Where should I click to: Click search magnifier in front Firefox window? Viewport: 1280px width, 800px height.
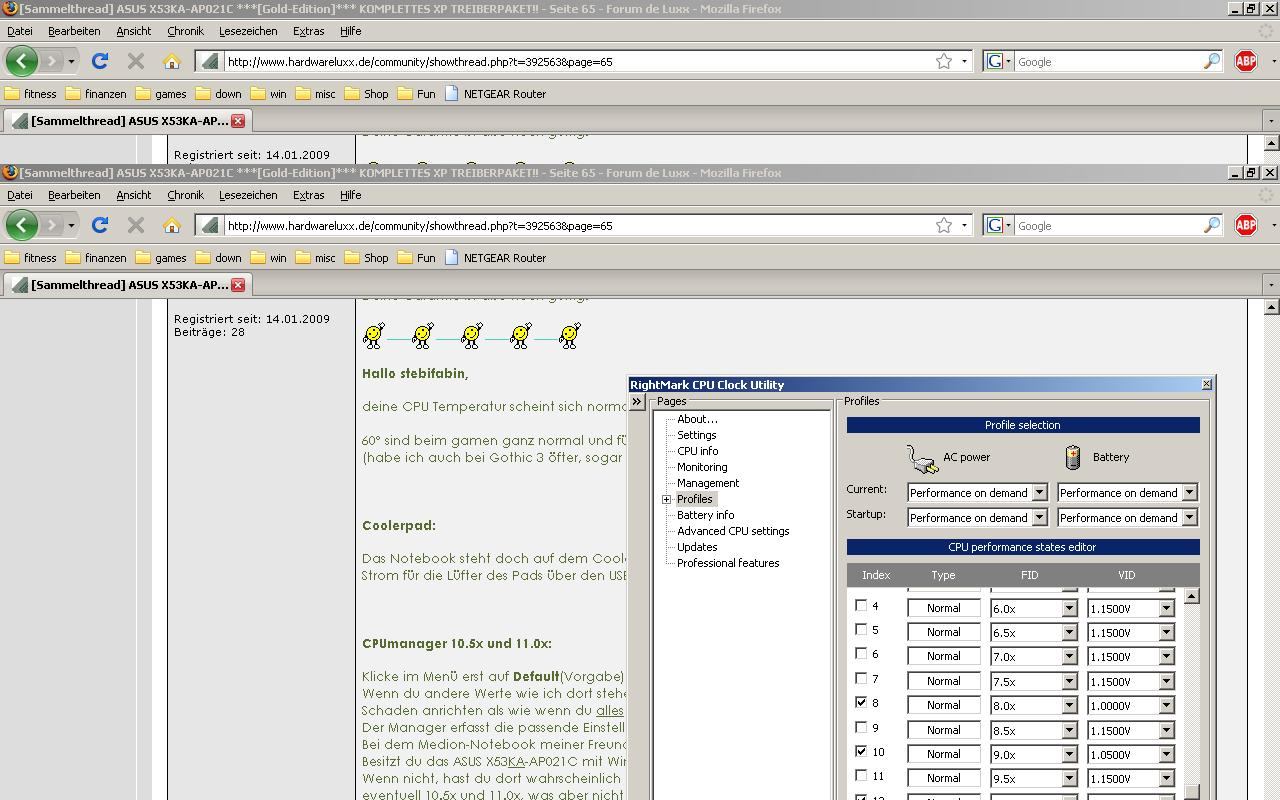pos(1211,225)
